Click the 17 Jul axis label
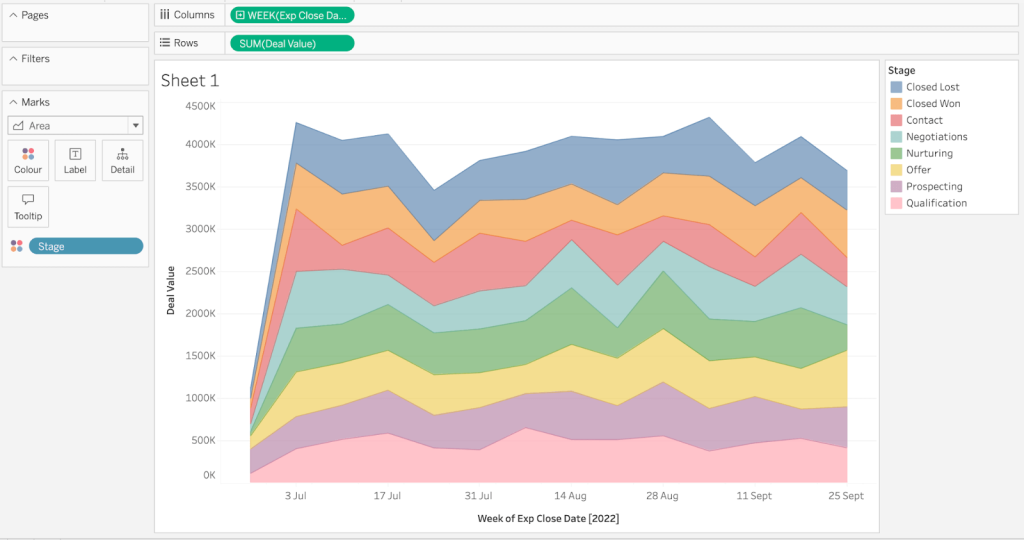The image size is (1024, 540). pyautogui.click(x=387, y=496)
